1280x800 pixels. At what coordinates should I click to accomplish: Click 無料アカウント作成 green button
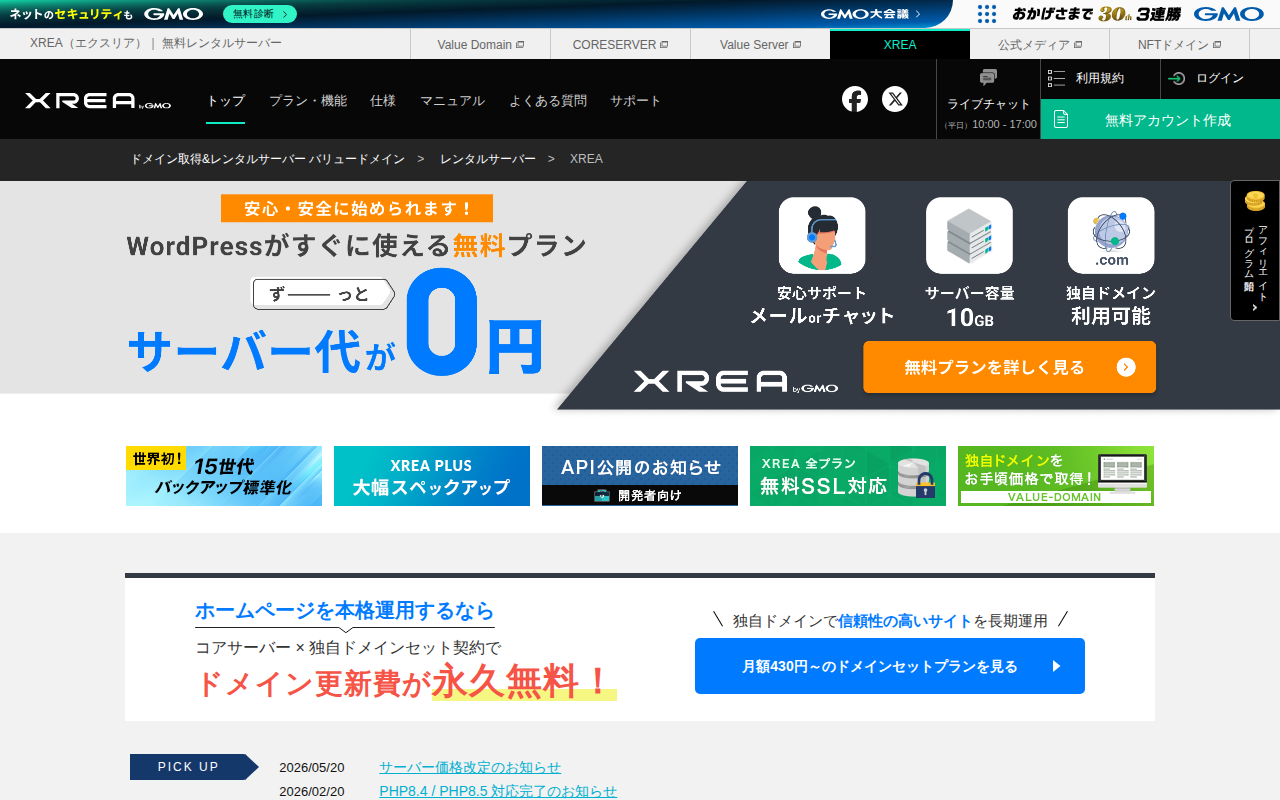pos(1160,120)
